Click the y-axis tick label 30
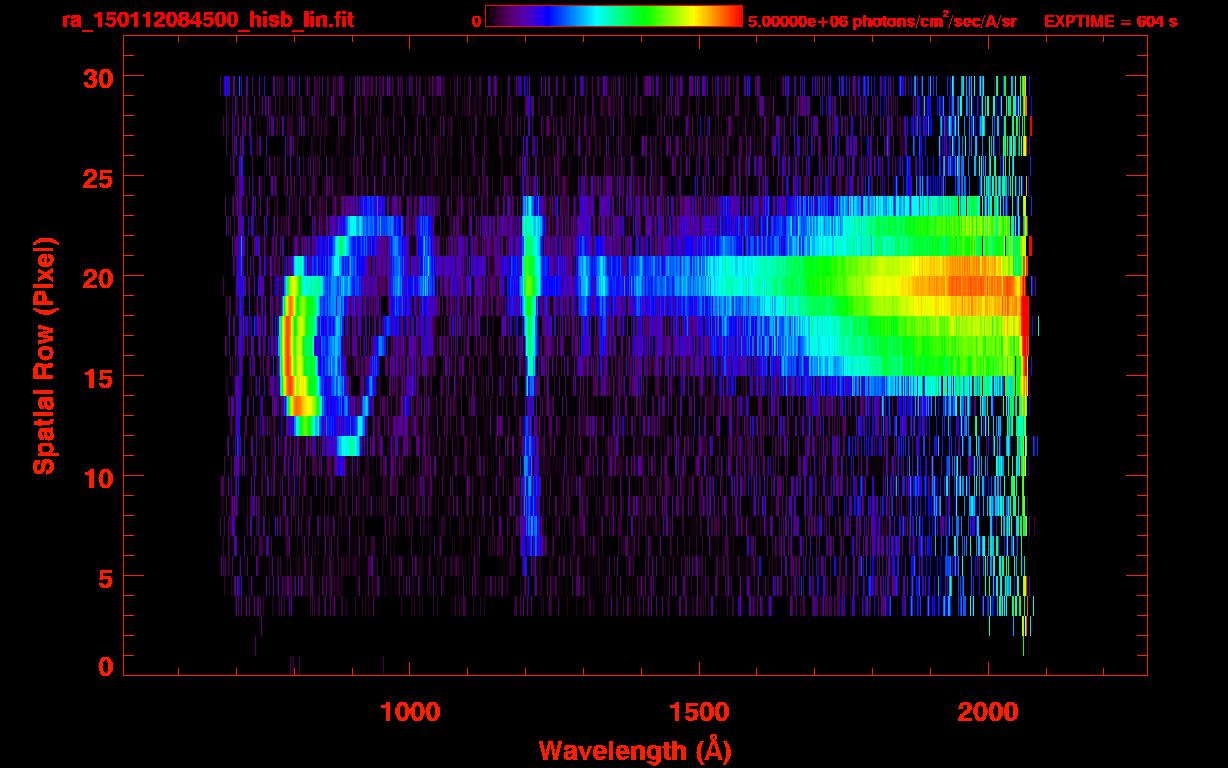The image size is (1228, 768). [97, 77]
